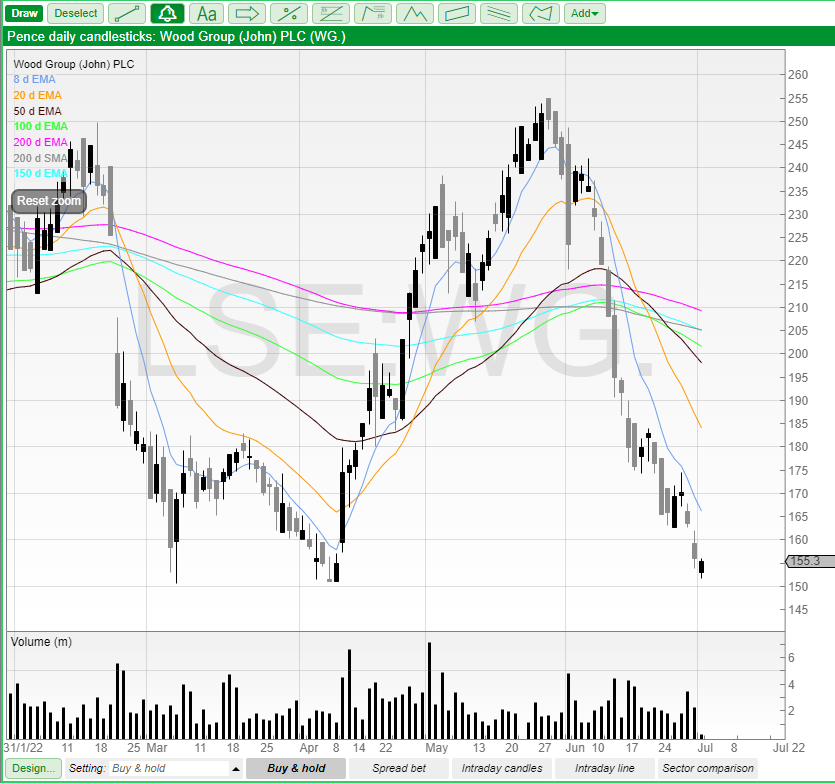Viewport: 835px width, 784px height.
Task: Click the 31/1/22 date axis label
Action: pos(23,748)
